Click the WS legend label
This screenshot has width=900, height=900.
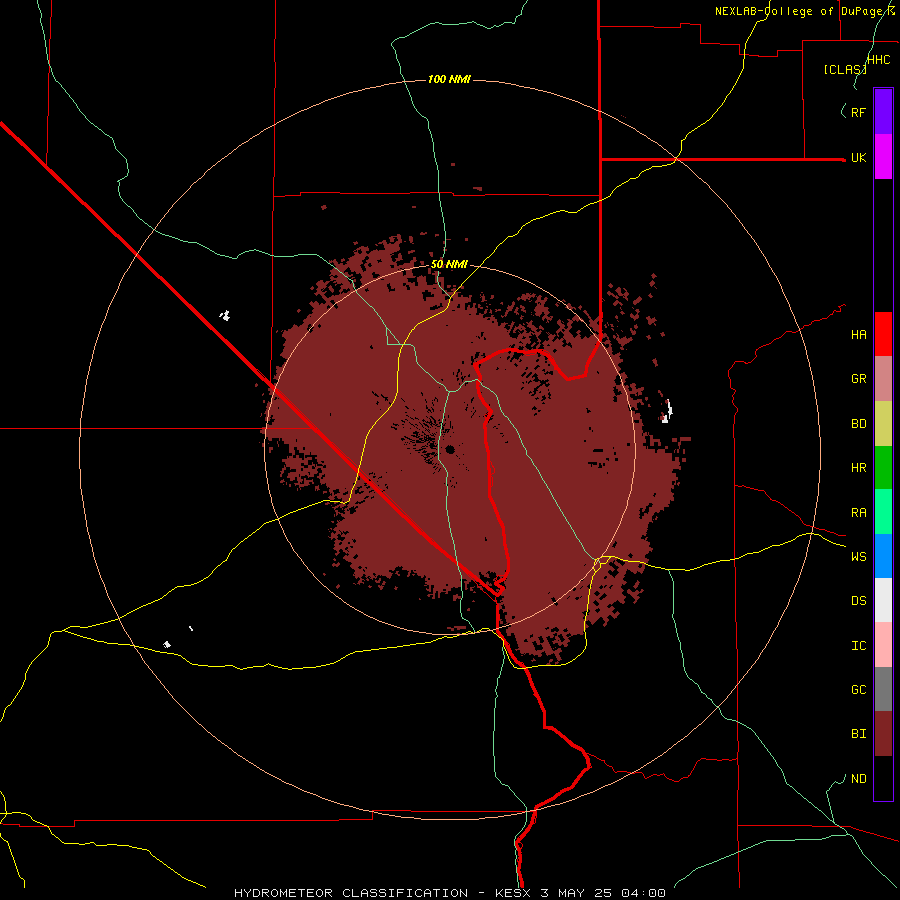858,557
